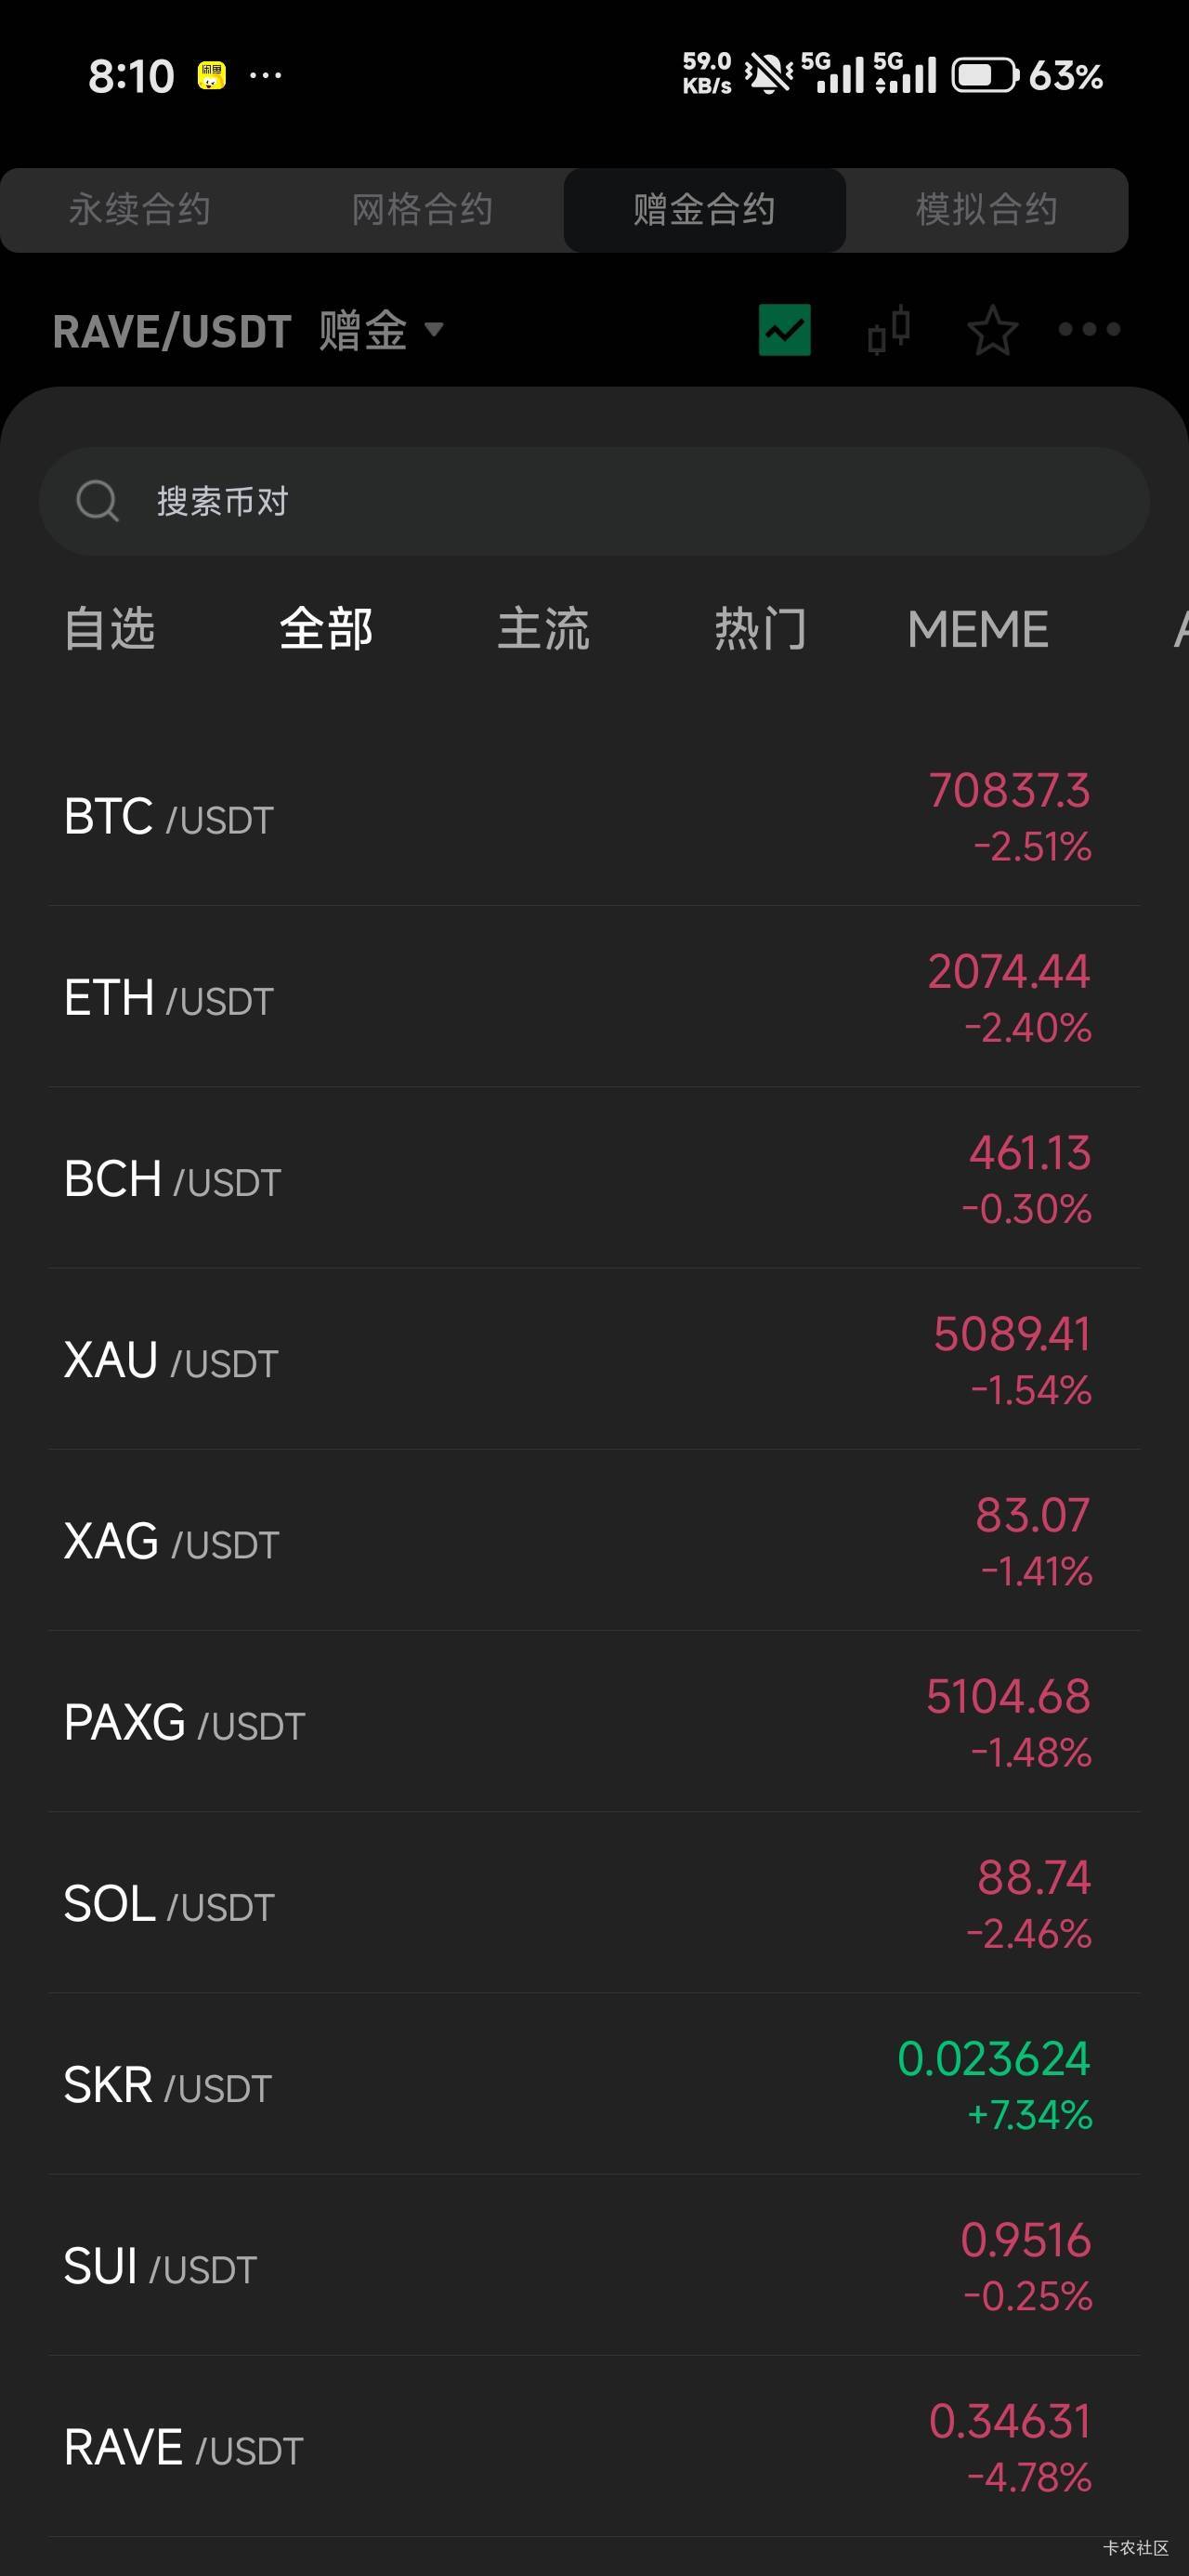
Task: Switch to 永续合约 tab
Action: pyautogui.click(x=140, y=210)
